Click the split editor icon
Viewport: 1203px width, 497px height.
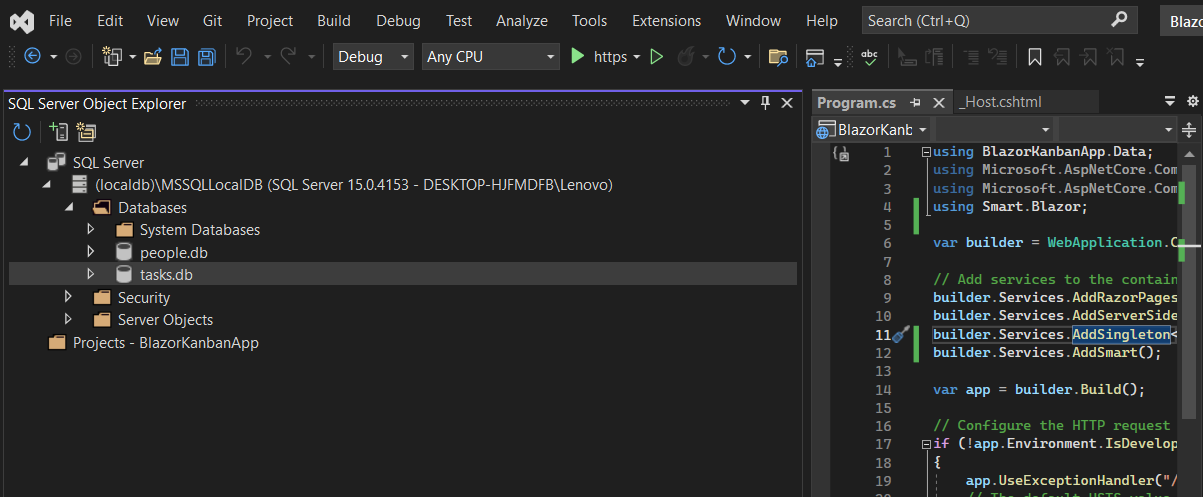[1189, 130]
